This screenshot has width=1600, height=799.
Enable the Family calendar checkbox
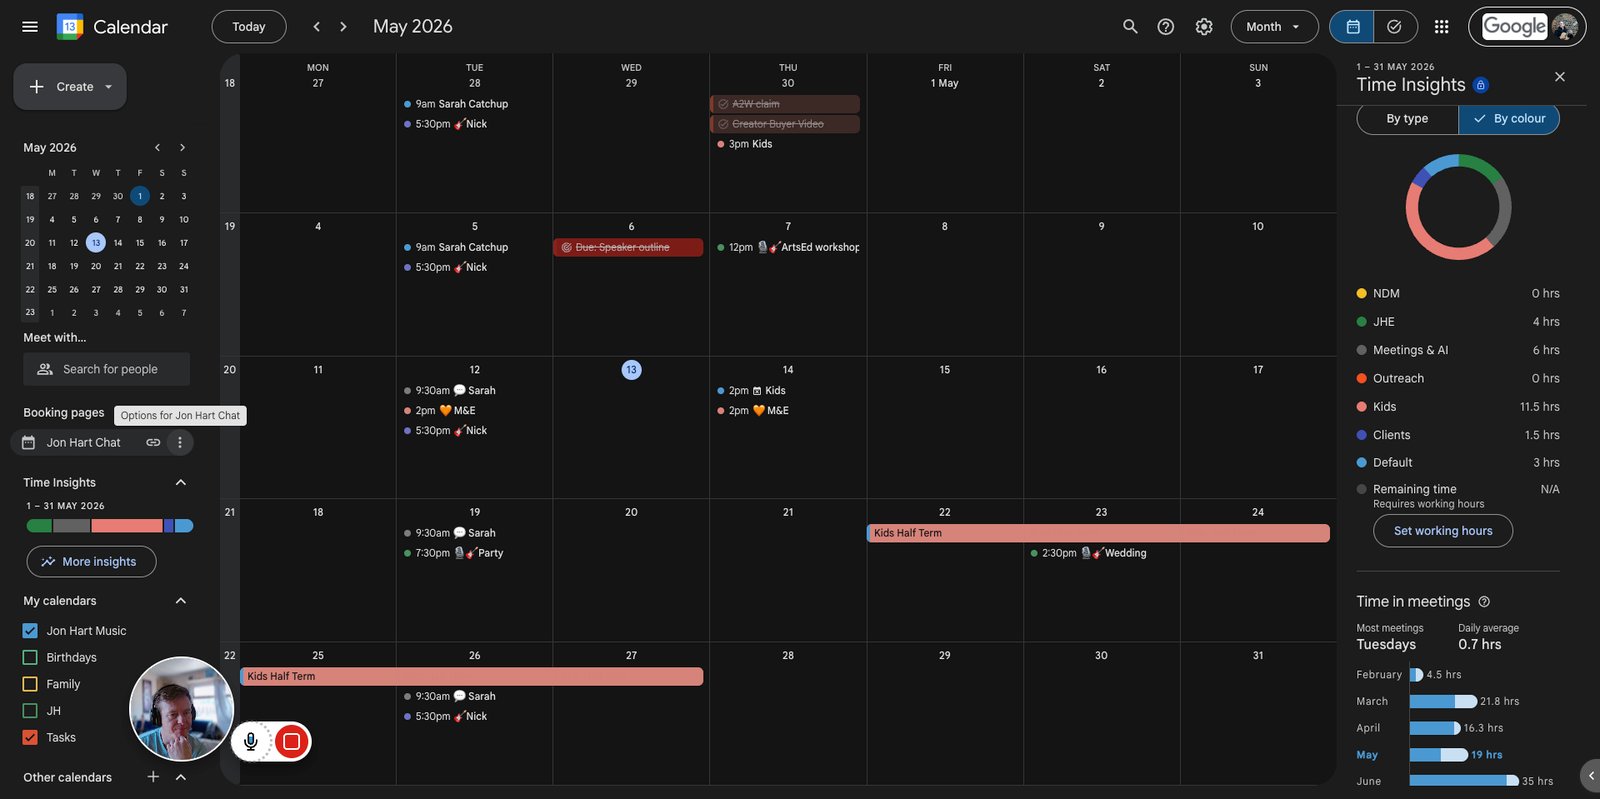coord(30,684)
